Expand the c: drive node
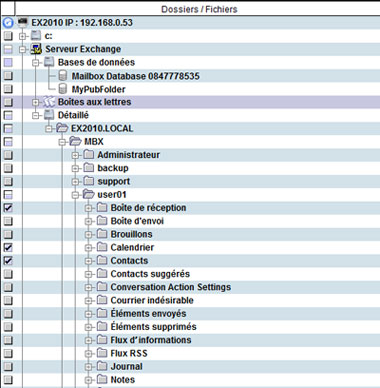Image resolution: width=380 pixels, height=388 pixels. (22, 36)
